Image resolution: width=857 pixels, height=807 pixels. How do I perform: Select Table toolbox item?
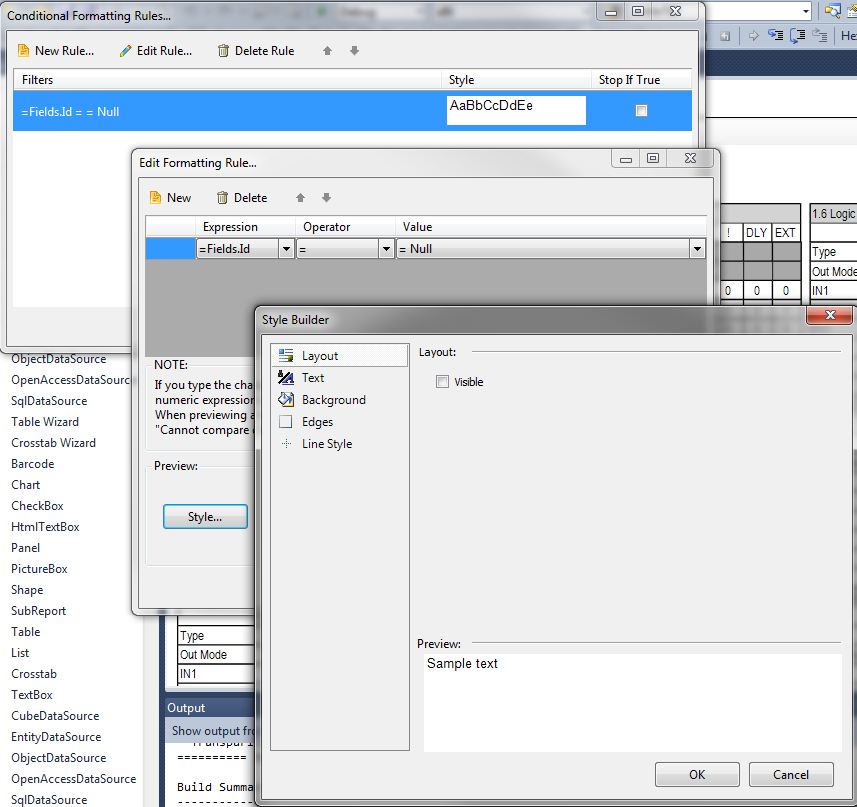tap(26, 632)
